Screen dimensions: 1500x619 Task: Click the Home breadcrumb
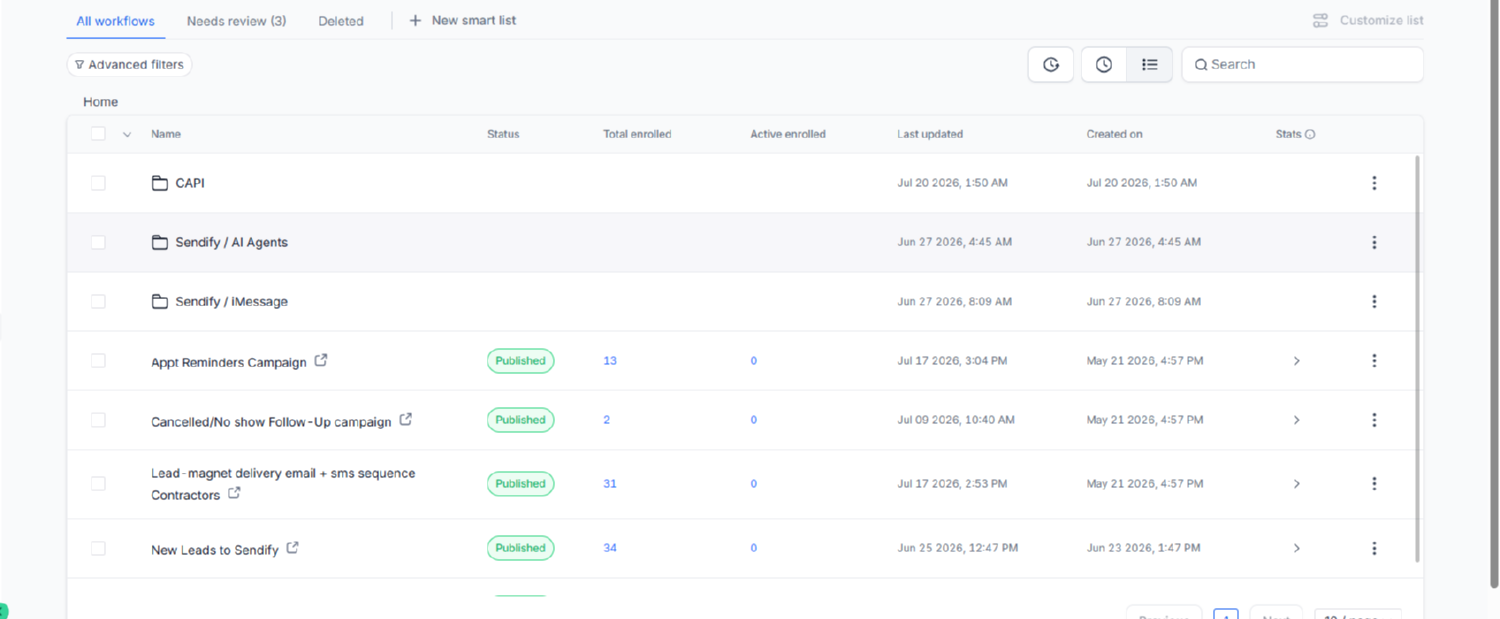point(101,102)
